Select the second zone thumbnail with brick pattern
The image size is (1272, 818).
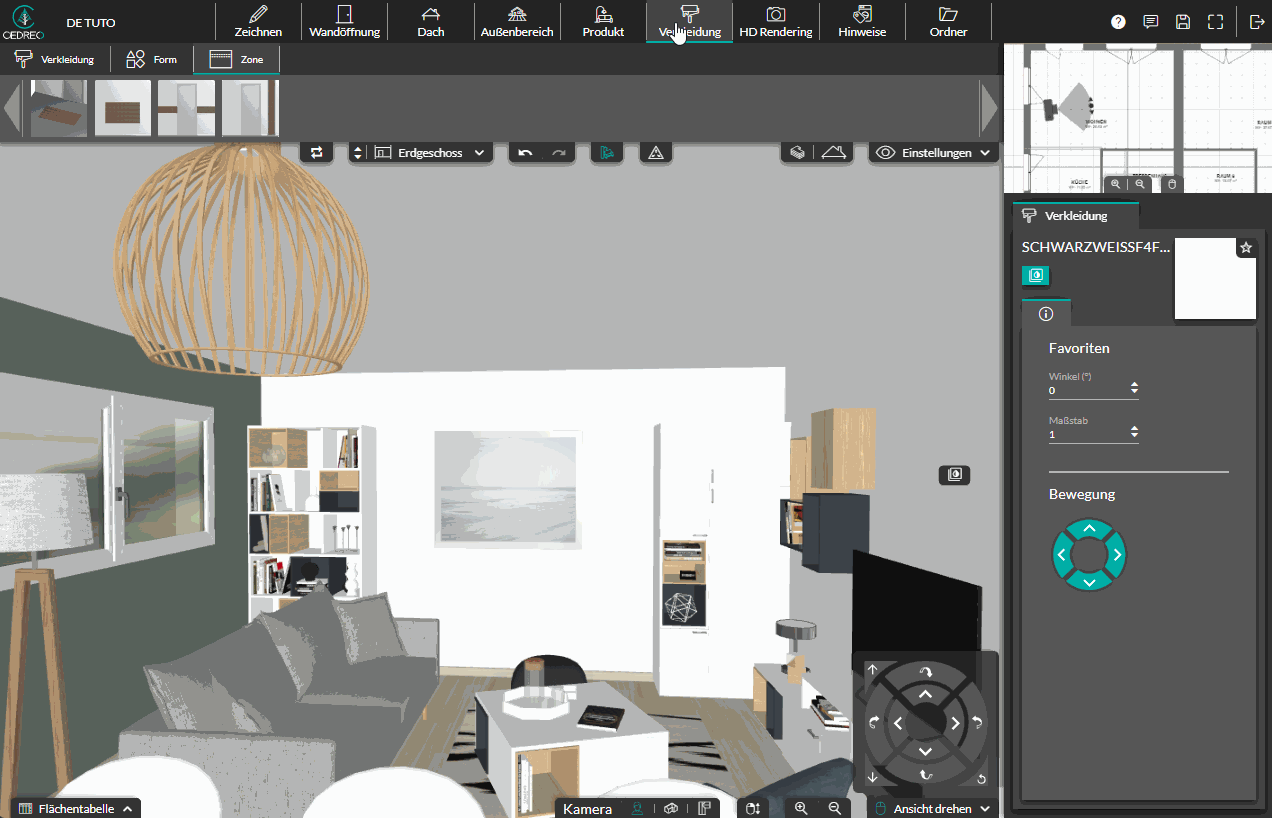click(123, 108)
